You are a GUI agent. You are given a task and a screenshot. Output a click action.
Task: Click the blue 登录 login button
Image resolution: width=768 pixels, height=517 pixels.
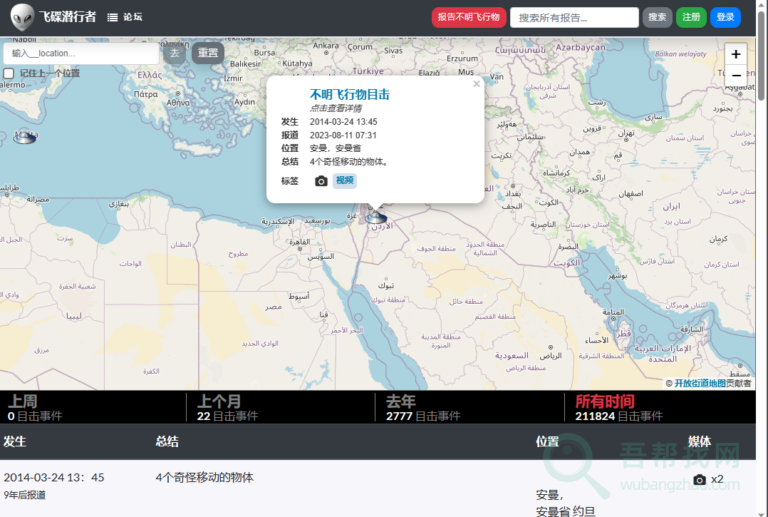[725, 17]
